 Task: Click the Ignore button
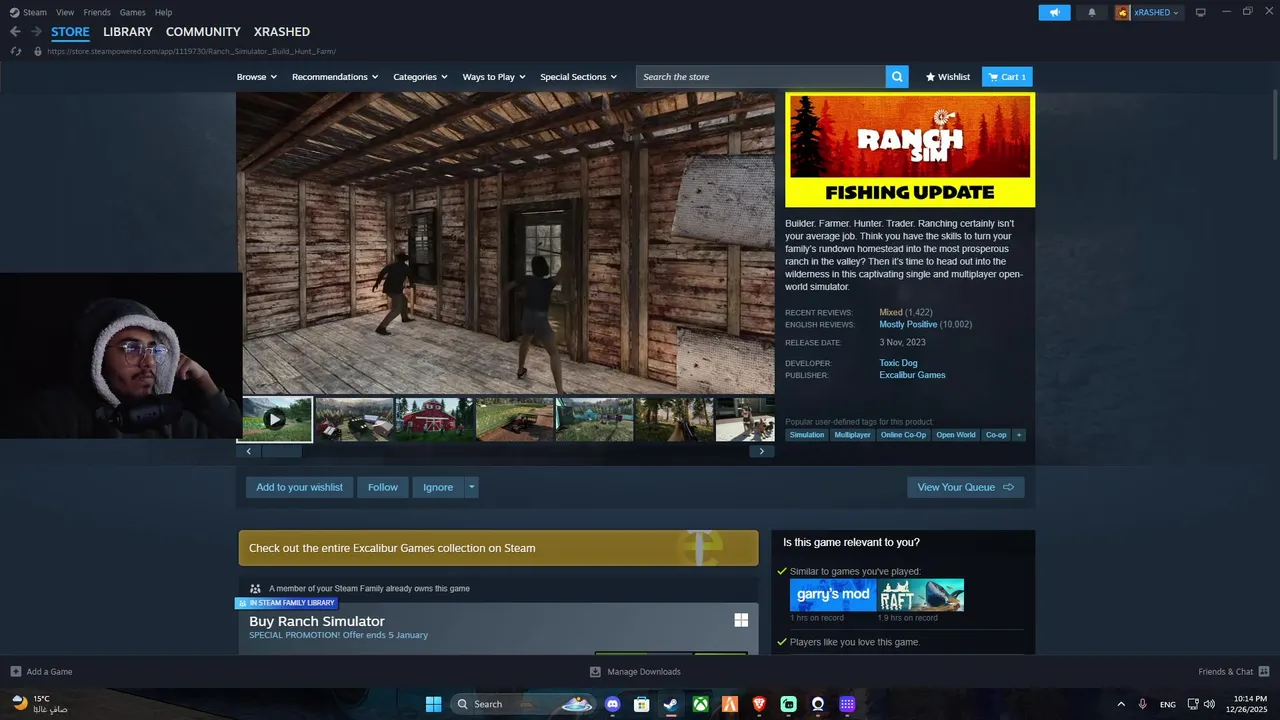(x=438, y=487)
